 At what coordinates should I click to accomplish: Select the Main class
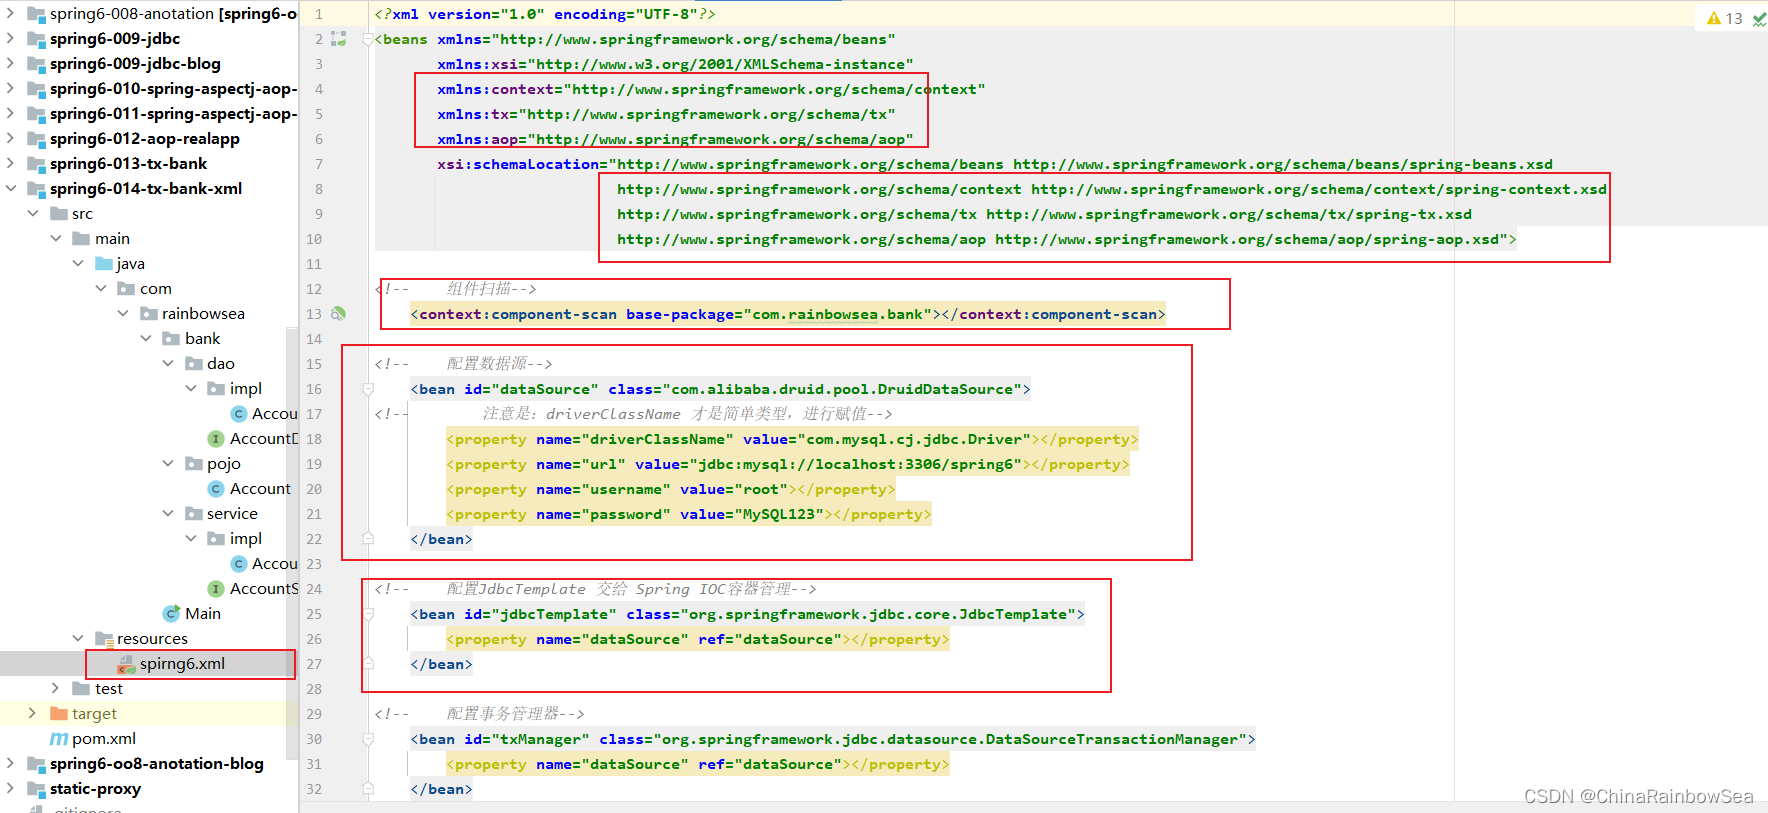point(203,614)
